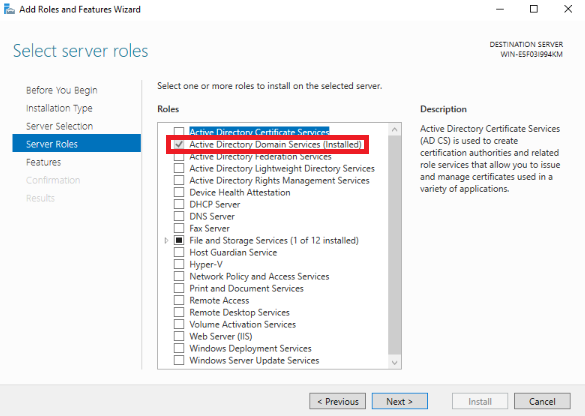The height and width of the screenshot is (416, 585).
Task: Check Volume Activation Services box
Action: pos(179,324)
